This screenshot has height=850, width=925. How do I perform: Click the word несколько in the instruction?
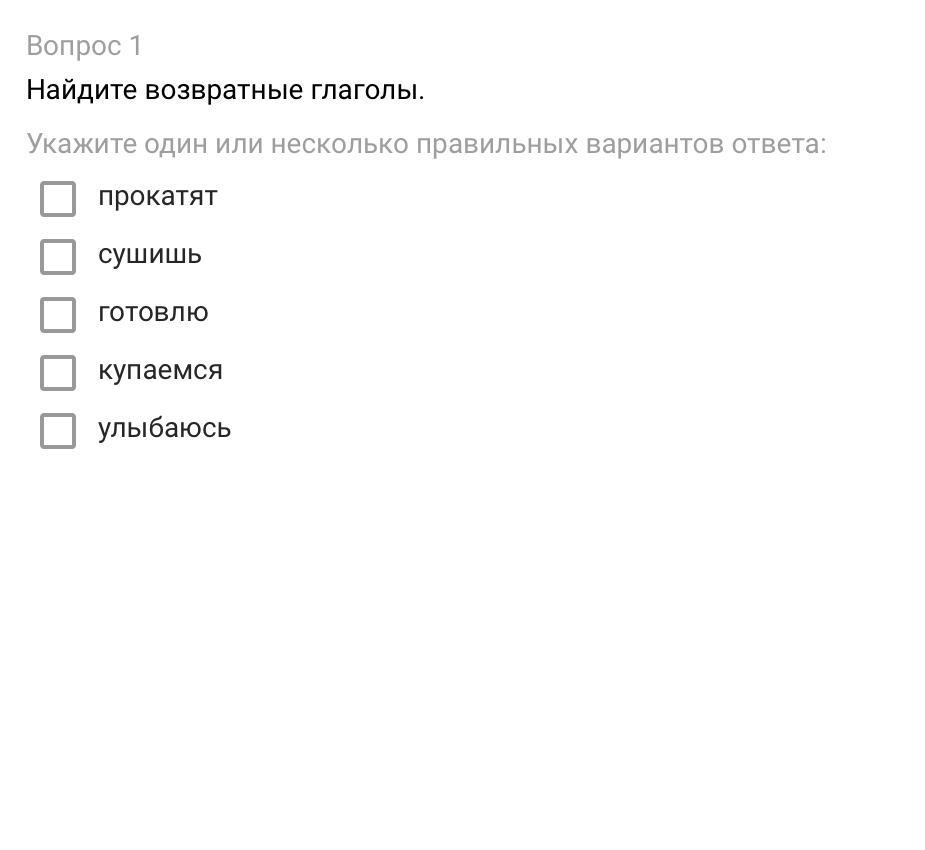coord(339,144)
